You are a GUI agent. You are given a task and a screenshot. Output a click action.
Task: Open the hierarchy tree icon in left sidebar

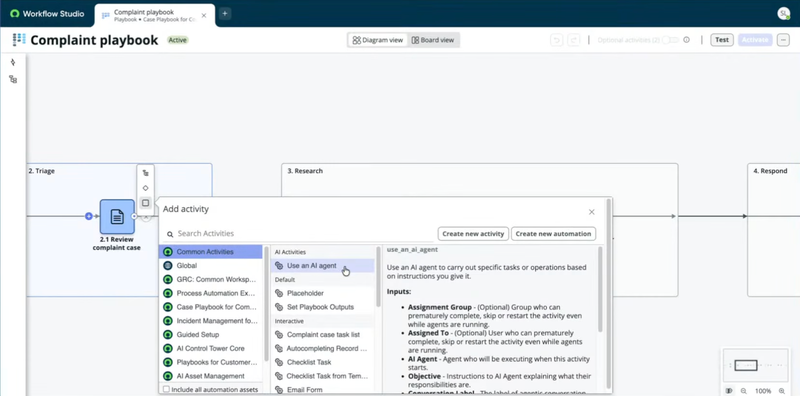[x=13, y=79]
